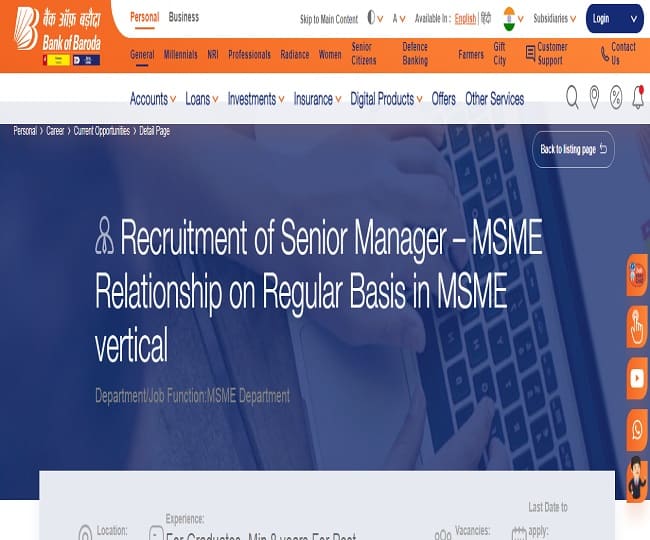The image size is (650, 540).
Task: Expand the font size A dropdown
Action: pos(400,18)
